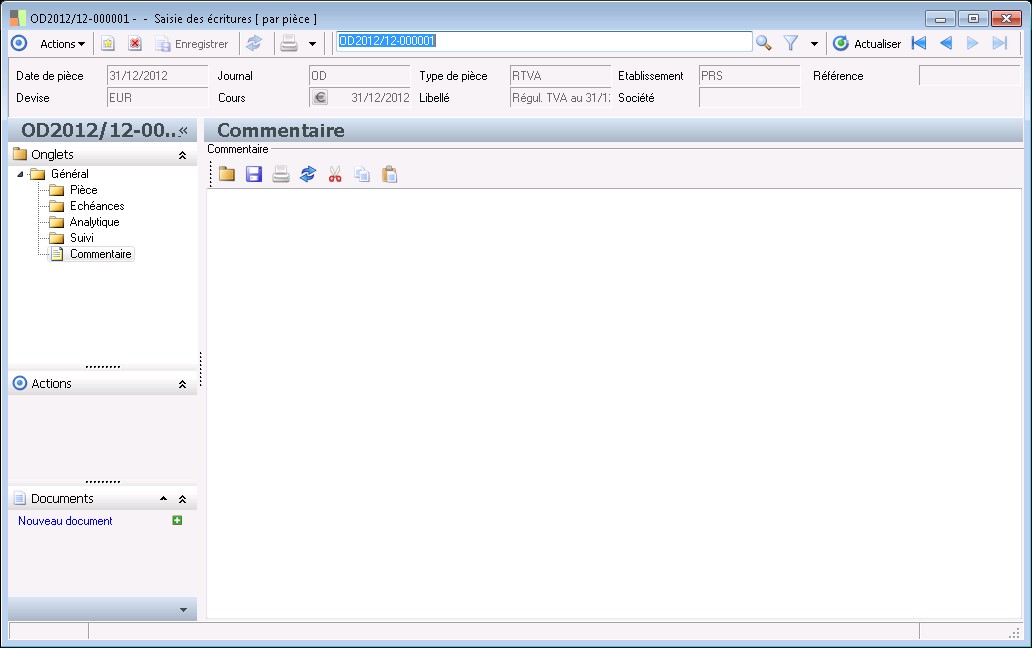Image resolution: width=1032 pixels, height=648 pixels.
Task: Click the Devise EUR field
Action: coord(157,97)
